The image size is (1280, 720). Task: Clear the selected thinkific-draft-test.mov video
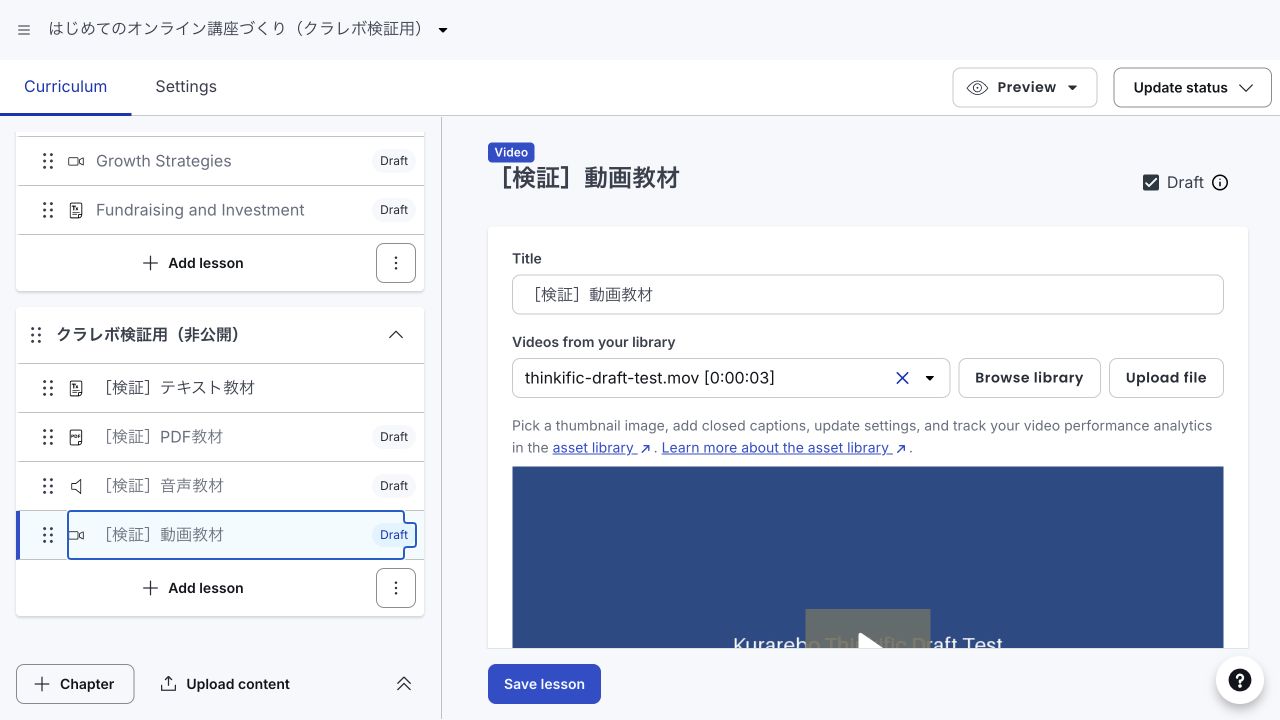902,378
